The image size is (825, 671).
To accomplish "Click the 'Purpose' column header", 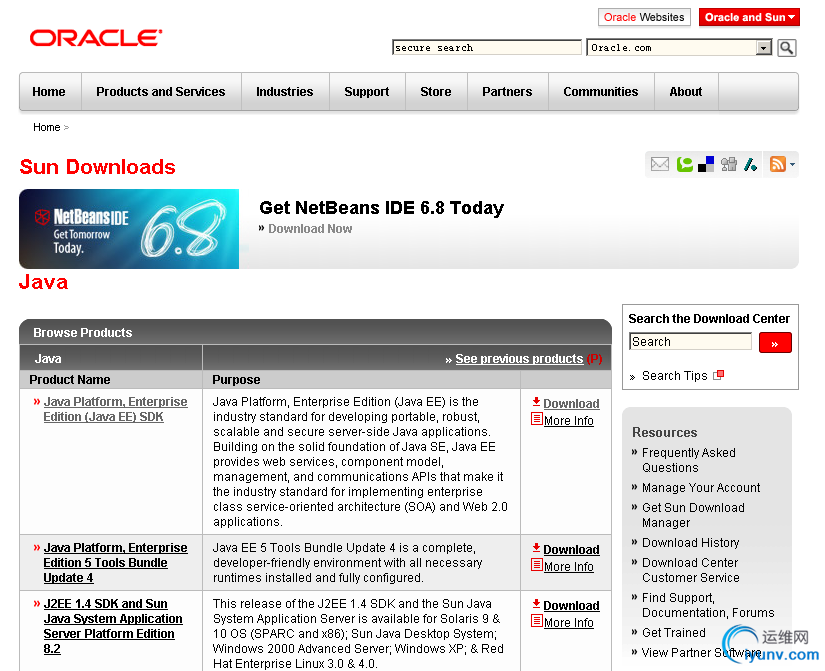I will pos(236,380).
